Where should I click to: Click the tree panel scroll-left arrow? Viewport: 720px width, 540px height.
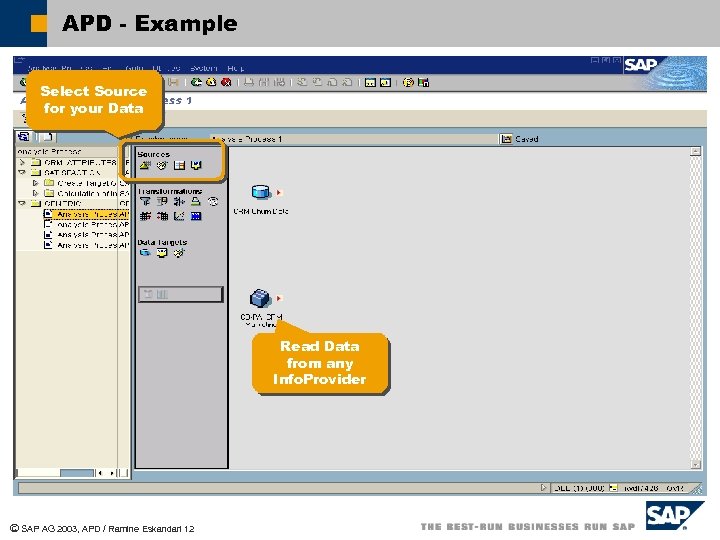[x=100, y=472]
